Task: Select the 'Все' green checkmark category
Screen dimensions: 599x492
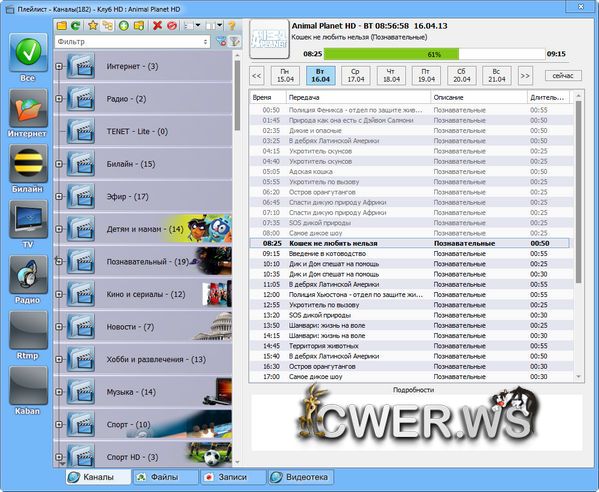Action: coord(28,53)
